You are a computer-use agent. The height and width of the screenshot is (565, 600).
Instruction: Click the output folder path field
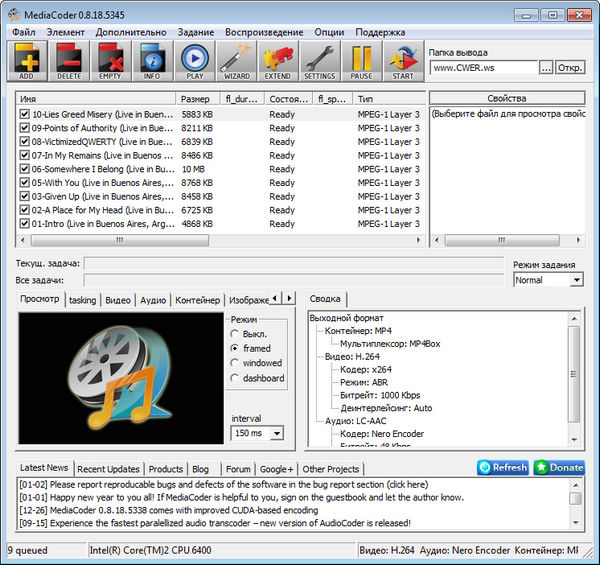pyautogui.click(x=483, y=68)
